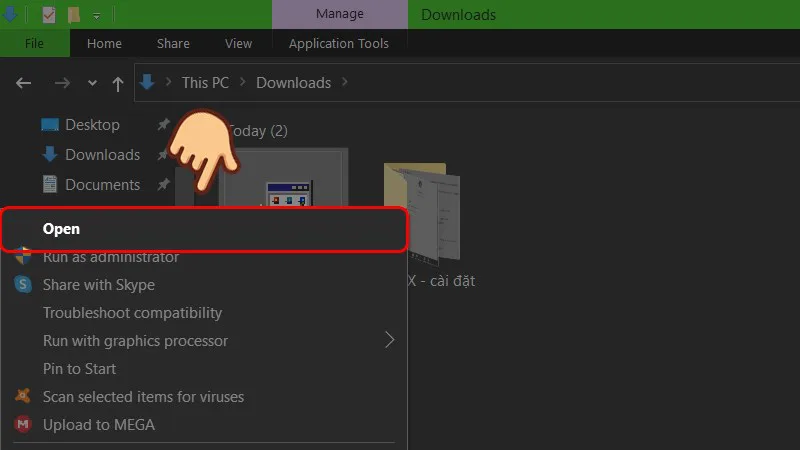Click the pin icon next to Desktop
Viewport: 800px width, 450px height.
(x=163, y=125)
